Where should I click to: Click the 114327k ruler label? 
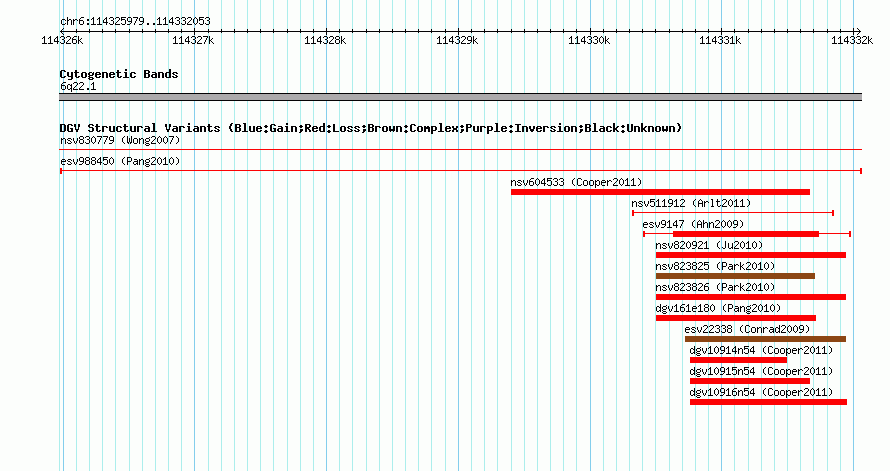point(193,40)
